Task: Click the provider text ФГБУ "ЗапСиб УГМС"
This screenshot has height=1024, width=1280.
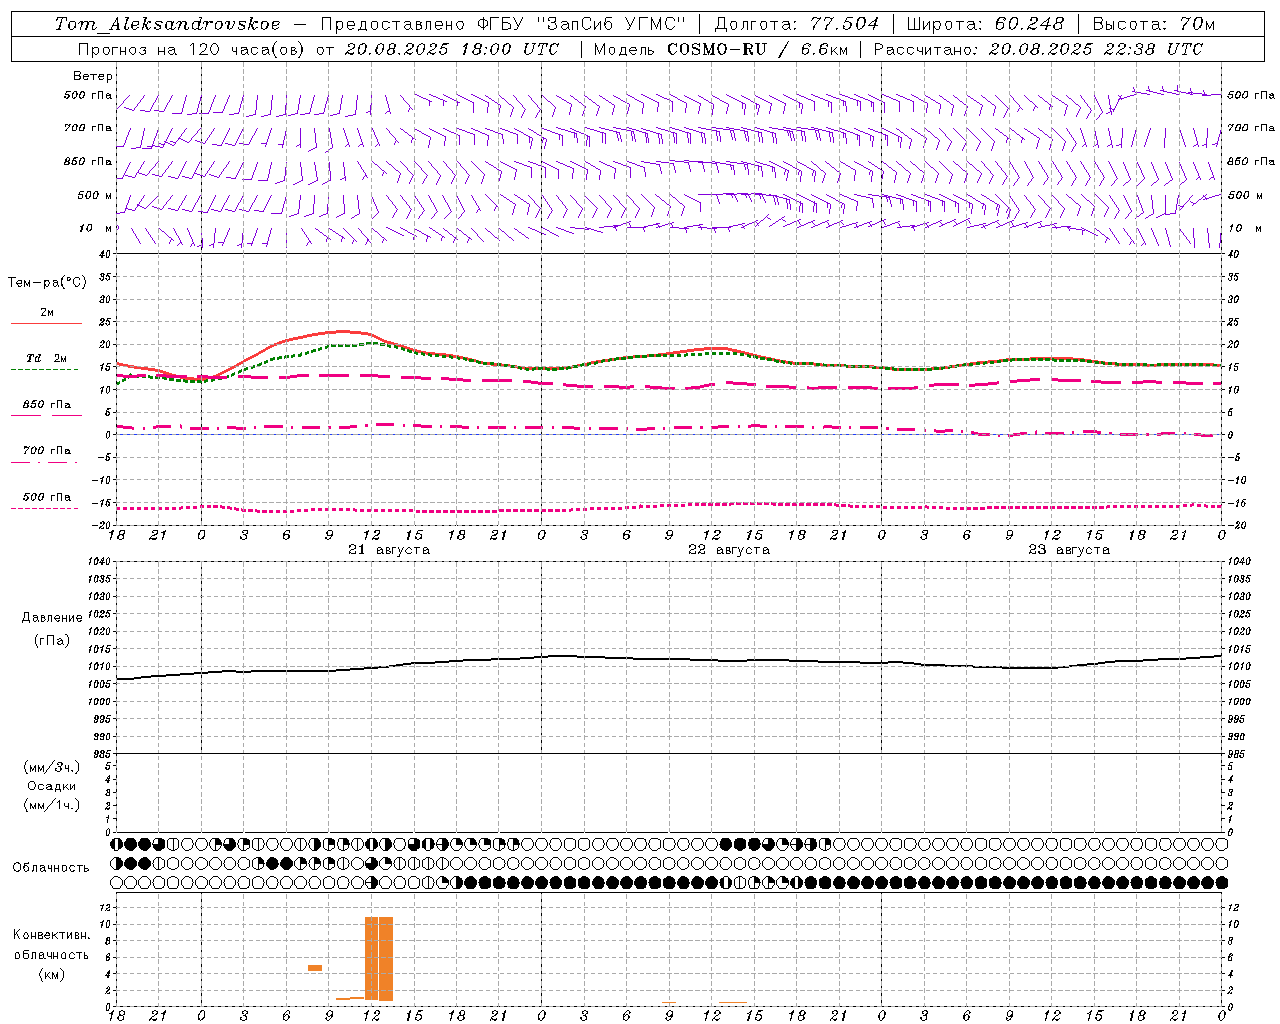Action: click(584, 24)
